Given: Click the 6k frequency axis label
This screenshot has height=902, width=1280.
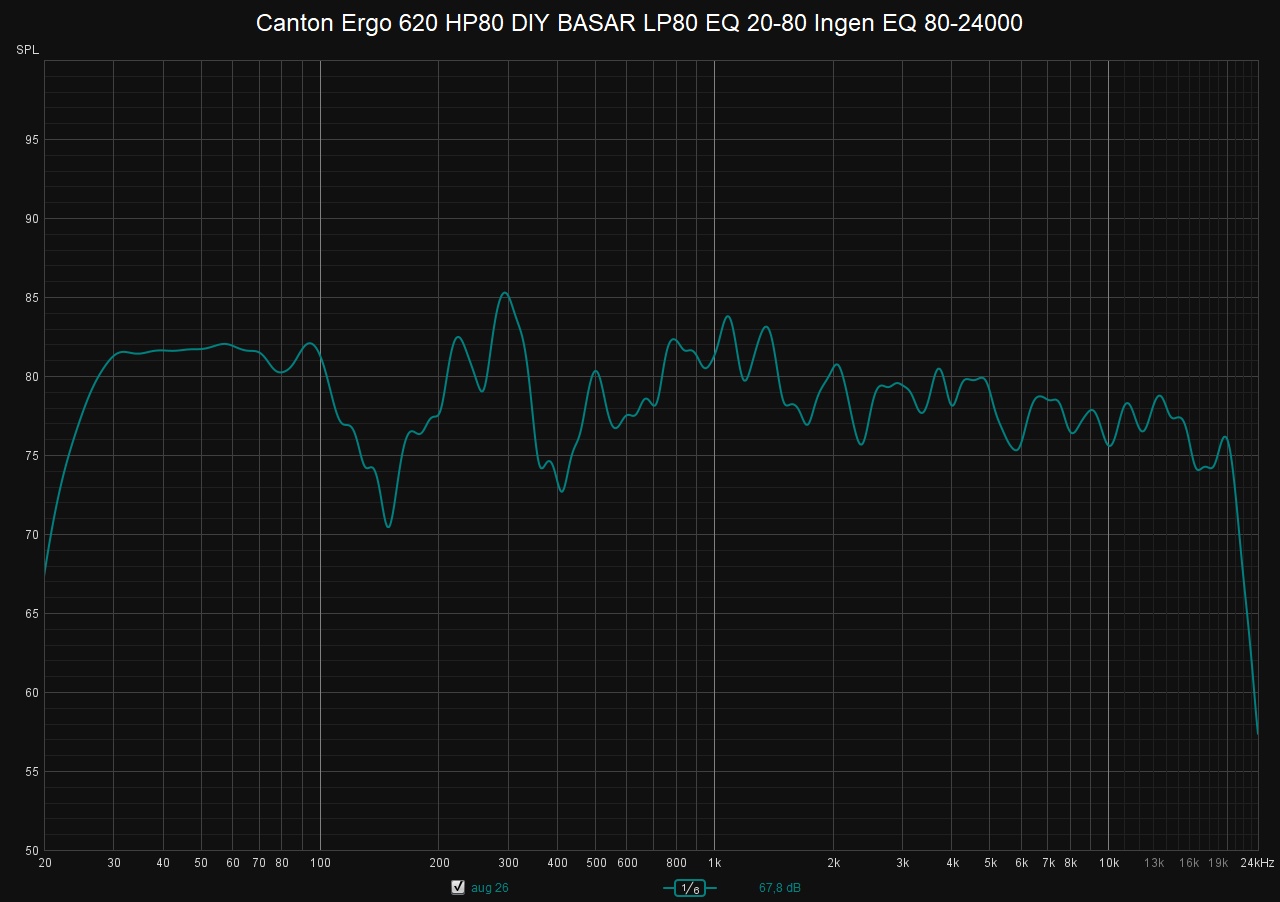Looking at the screenshot, I should click(x=1021, y=863).
